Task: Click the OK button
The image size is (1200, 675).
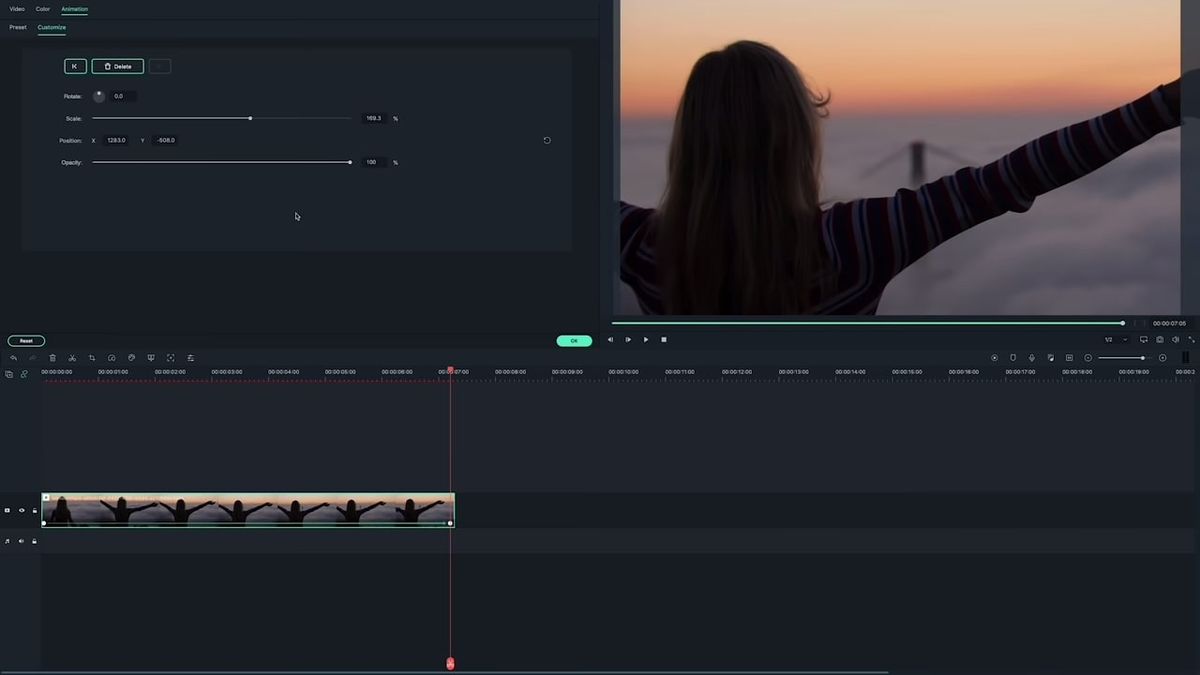Action: tap(573, 340)
